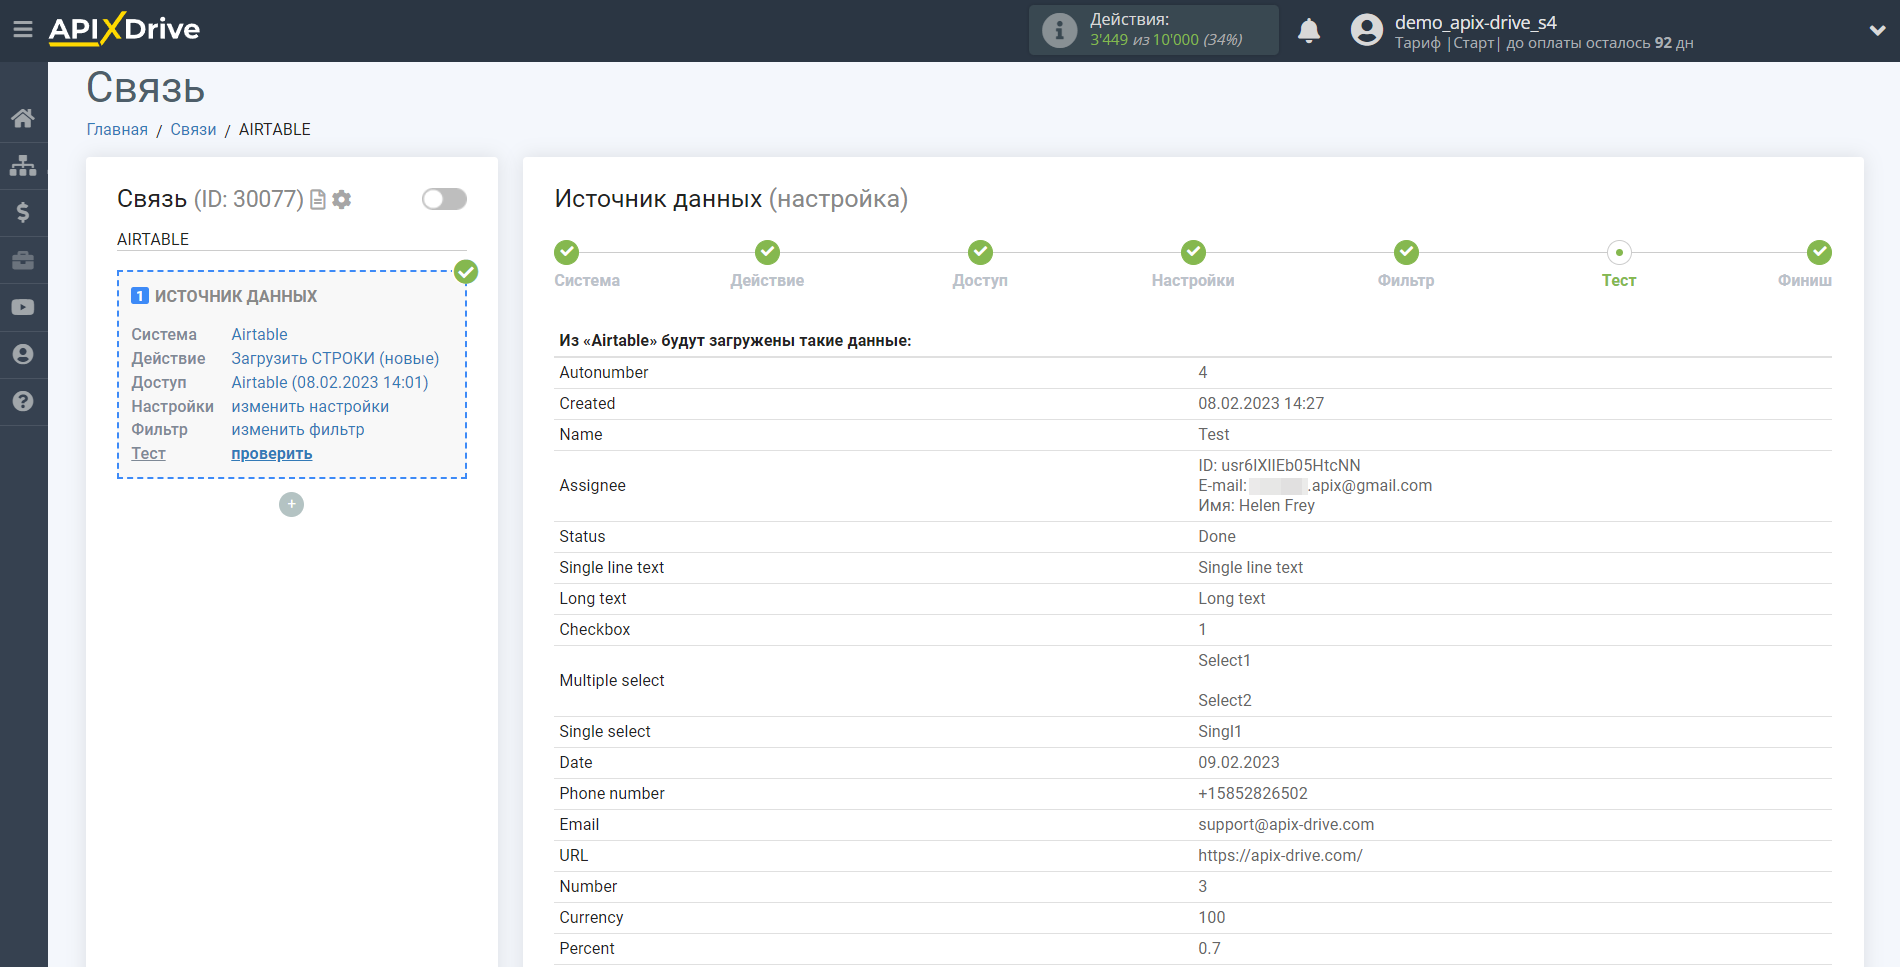1900x967 pixels.
Task: Select the Done status value
Action: [x=1217, y=536]
